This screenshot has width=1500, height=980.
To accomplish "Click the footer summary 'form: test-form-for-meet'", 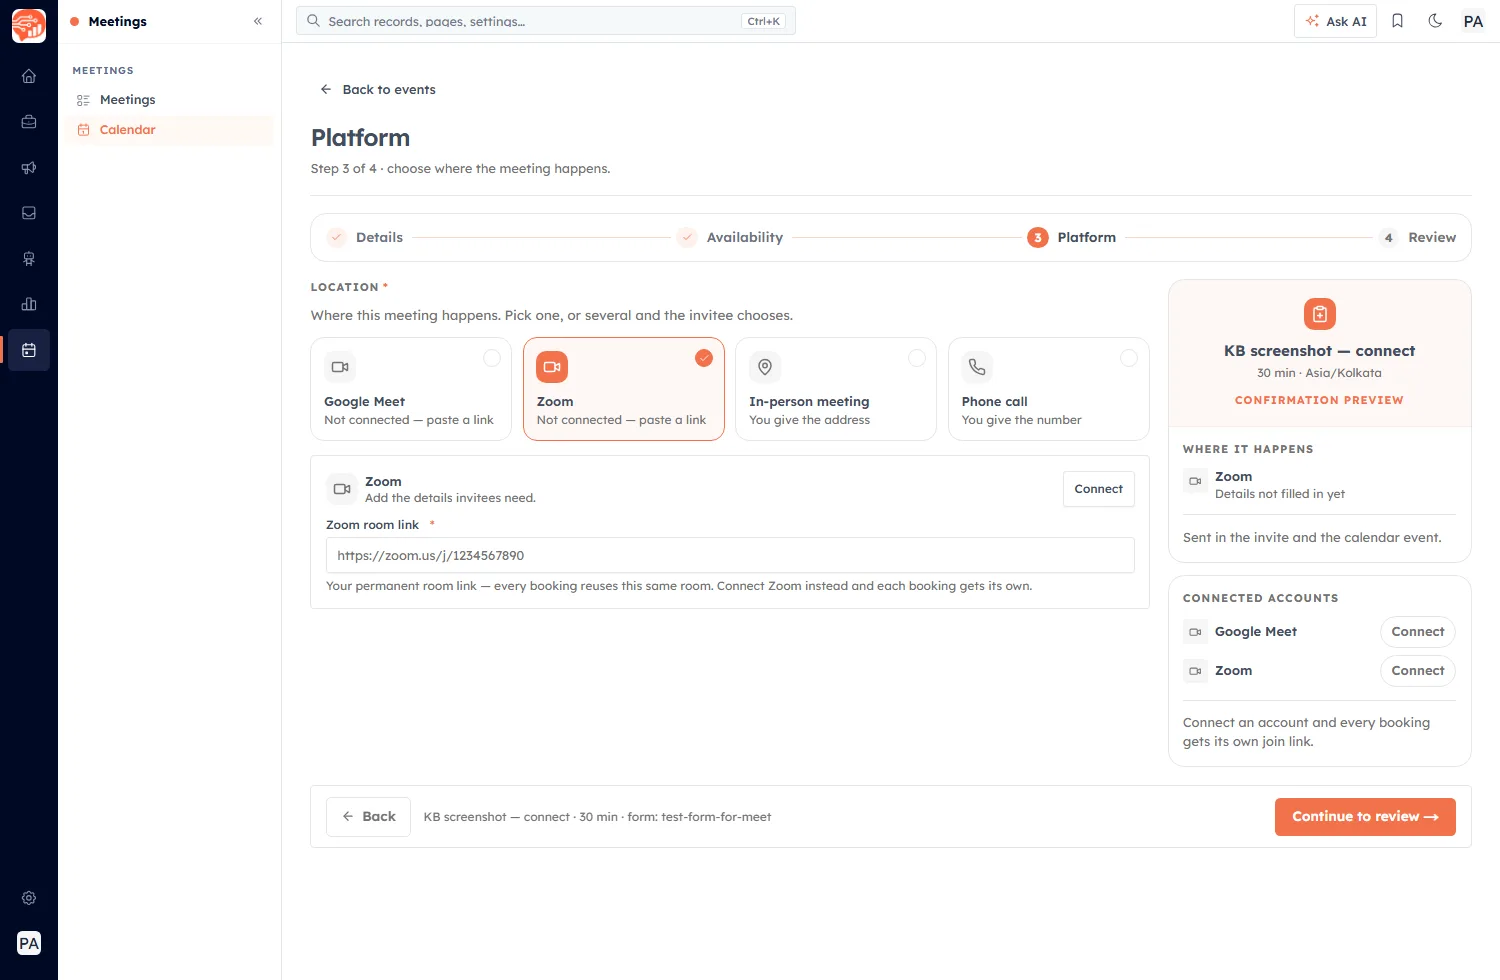I will tap(700, 817).
